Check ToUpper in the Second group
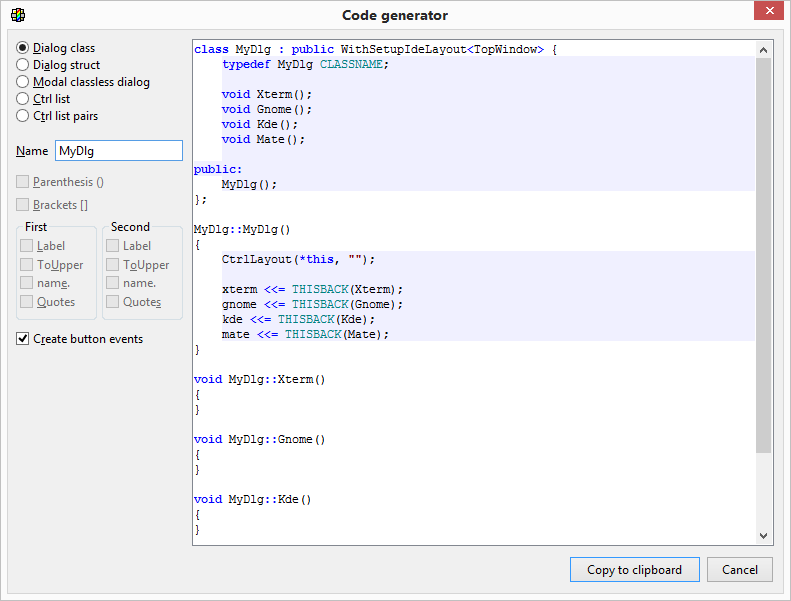The width and height of the screenshot is (791, 601). 113,265
